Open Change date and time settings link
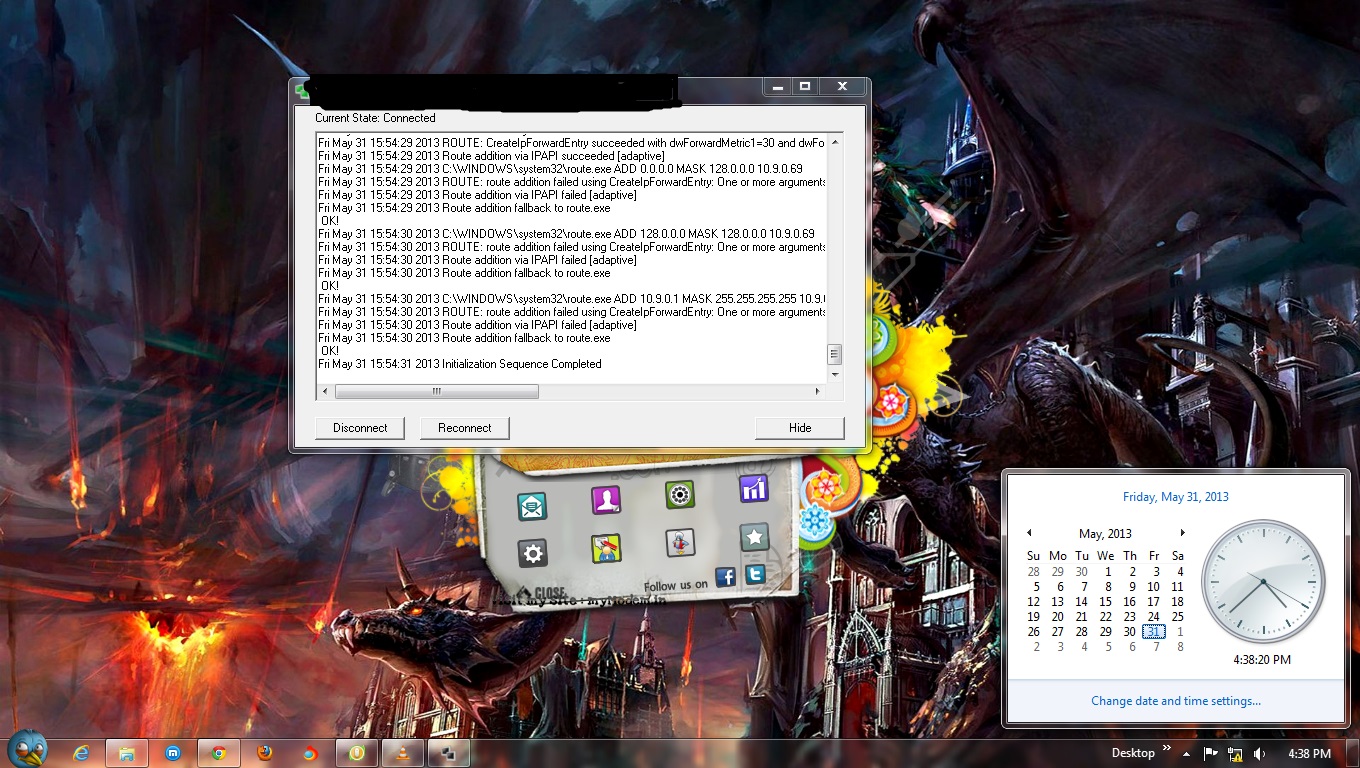This screenshot has height=768, width=1360. (x=1176, y=701)
